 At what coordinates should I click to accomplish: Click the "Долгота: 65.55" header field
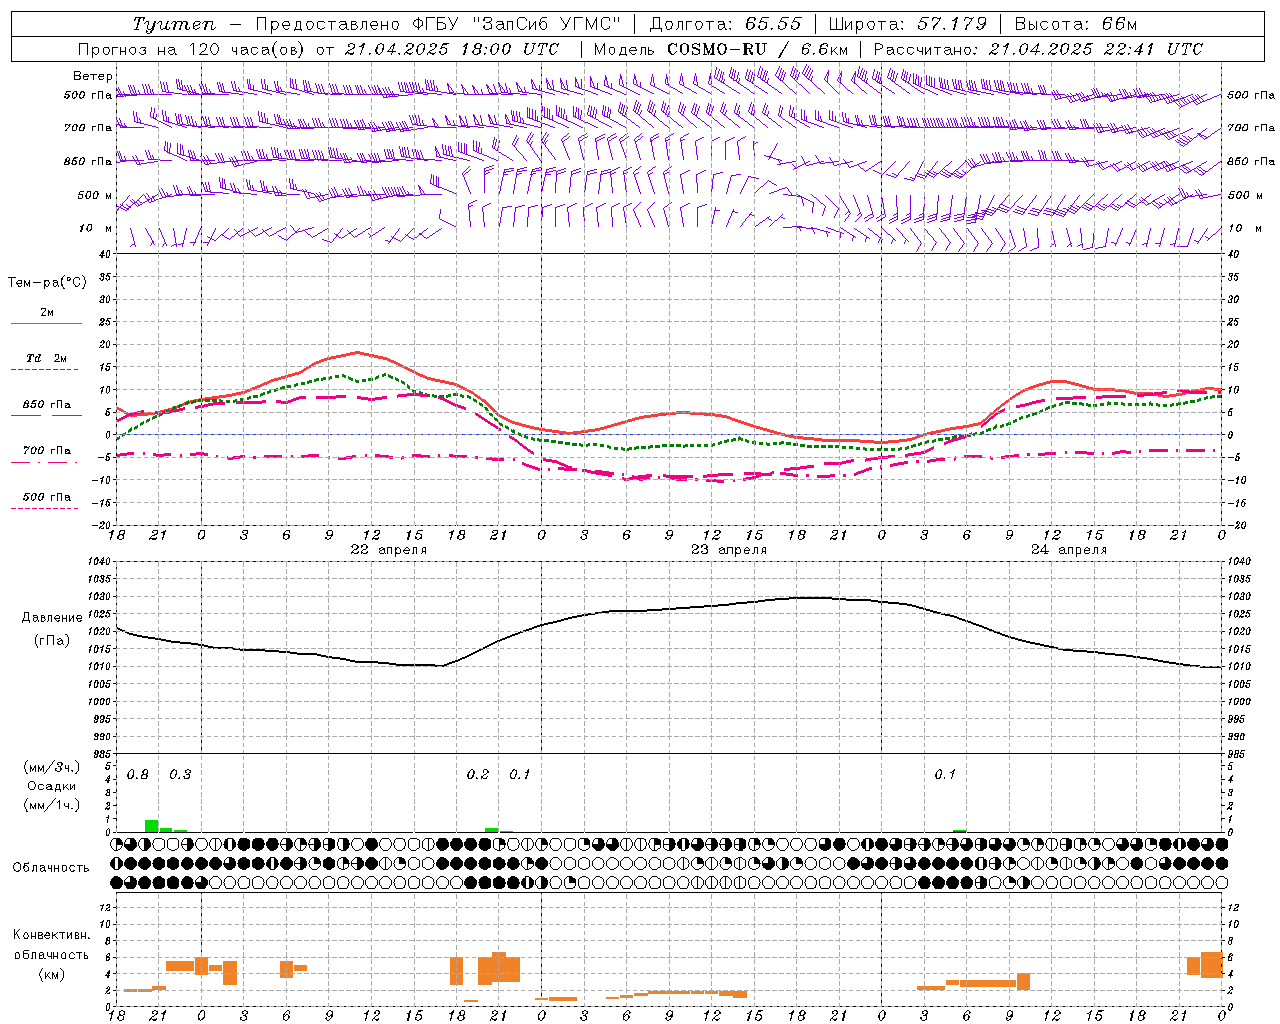pos(724,24)
